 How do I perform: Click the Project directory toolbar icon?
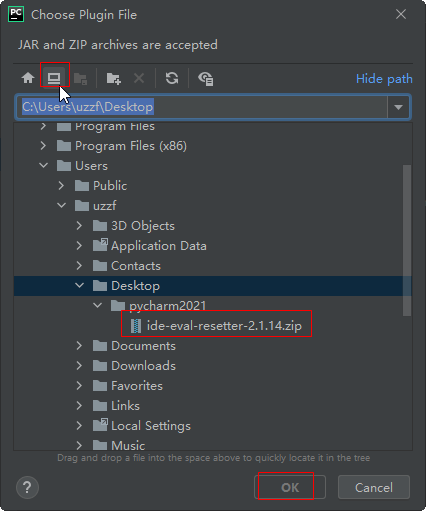pos(80,79)
